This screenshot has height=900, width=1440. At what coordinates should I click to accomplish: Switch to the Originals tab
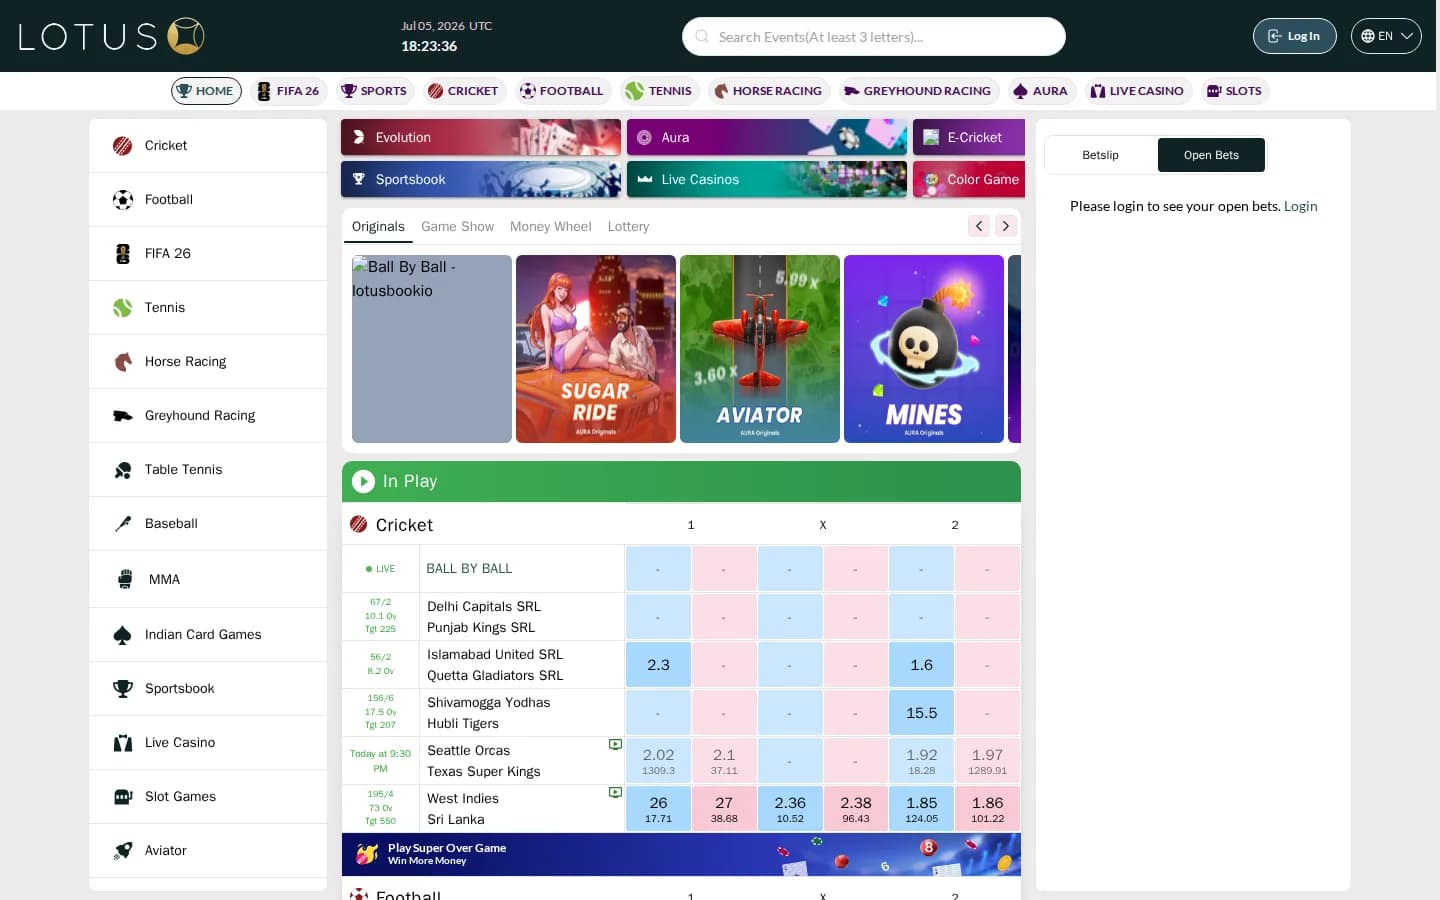point(378,227)
